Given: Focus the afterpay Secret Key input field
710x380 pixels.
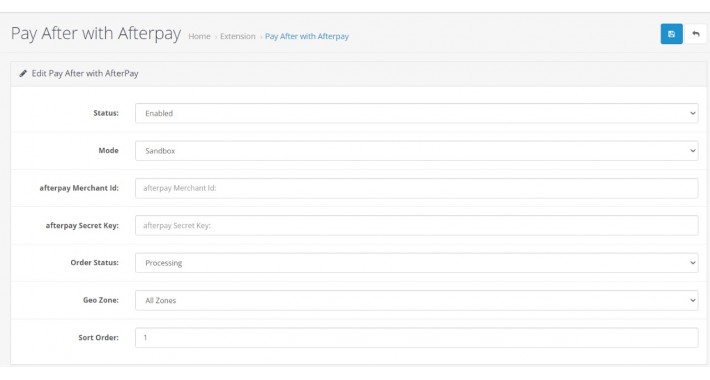Looking at the screenshot, I should 417,226.
